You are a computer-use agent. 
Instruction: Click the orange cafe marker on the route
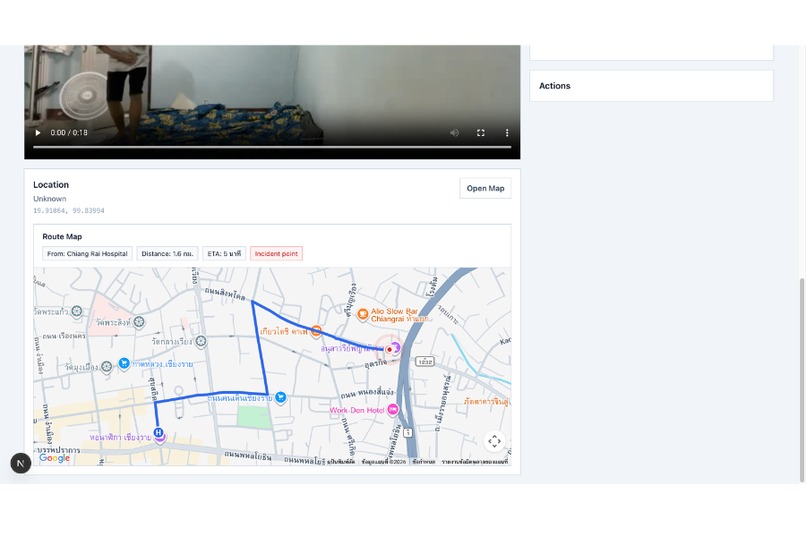(x=317, y=331)
